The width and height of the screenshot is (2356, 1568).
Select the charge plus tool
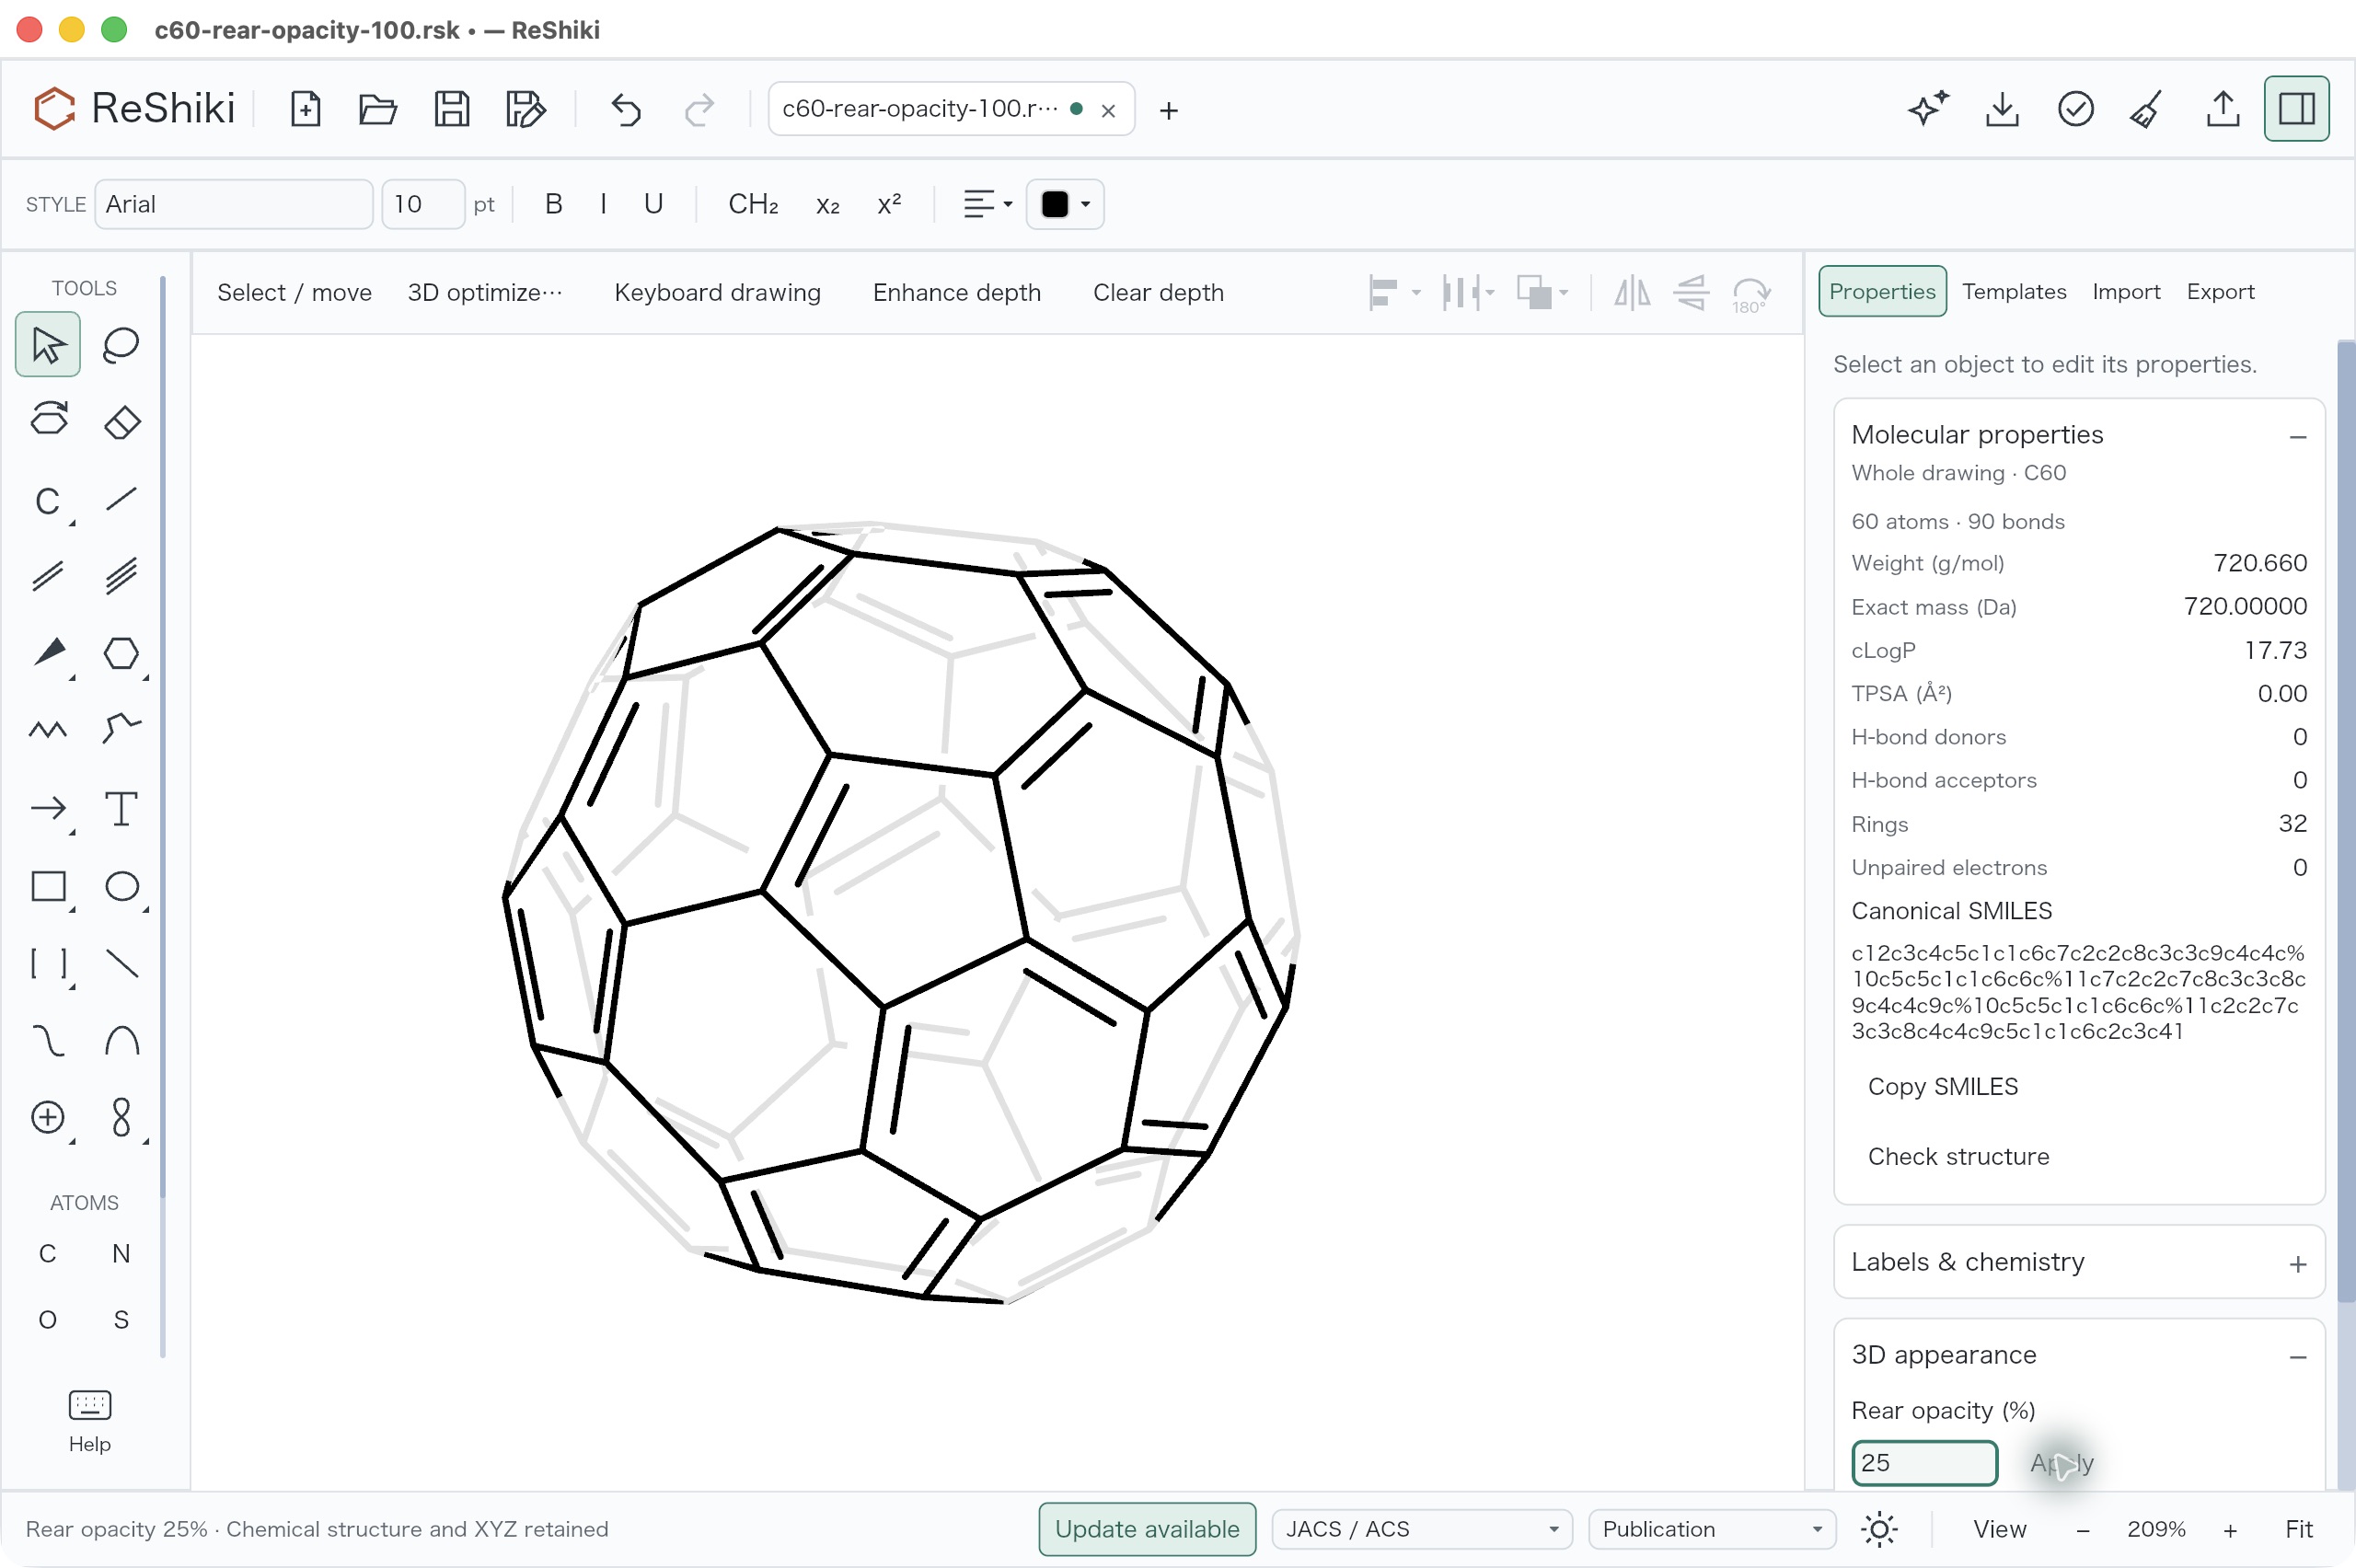(48, 1117)
